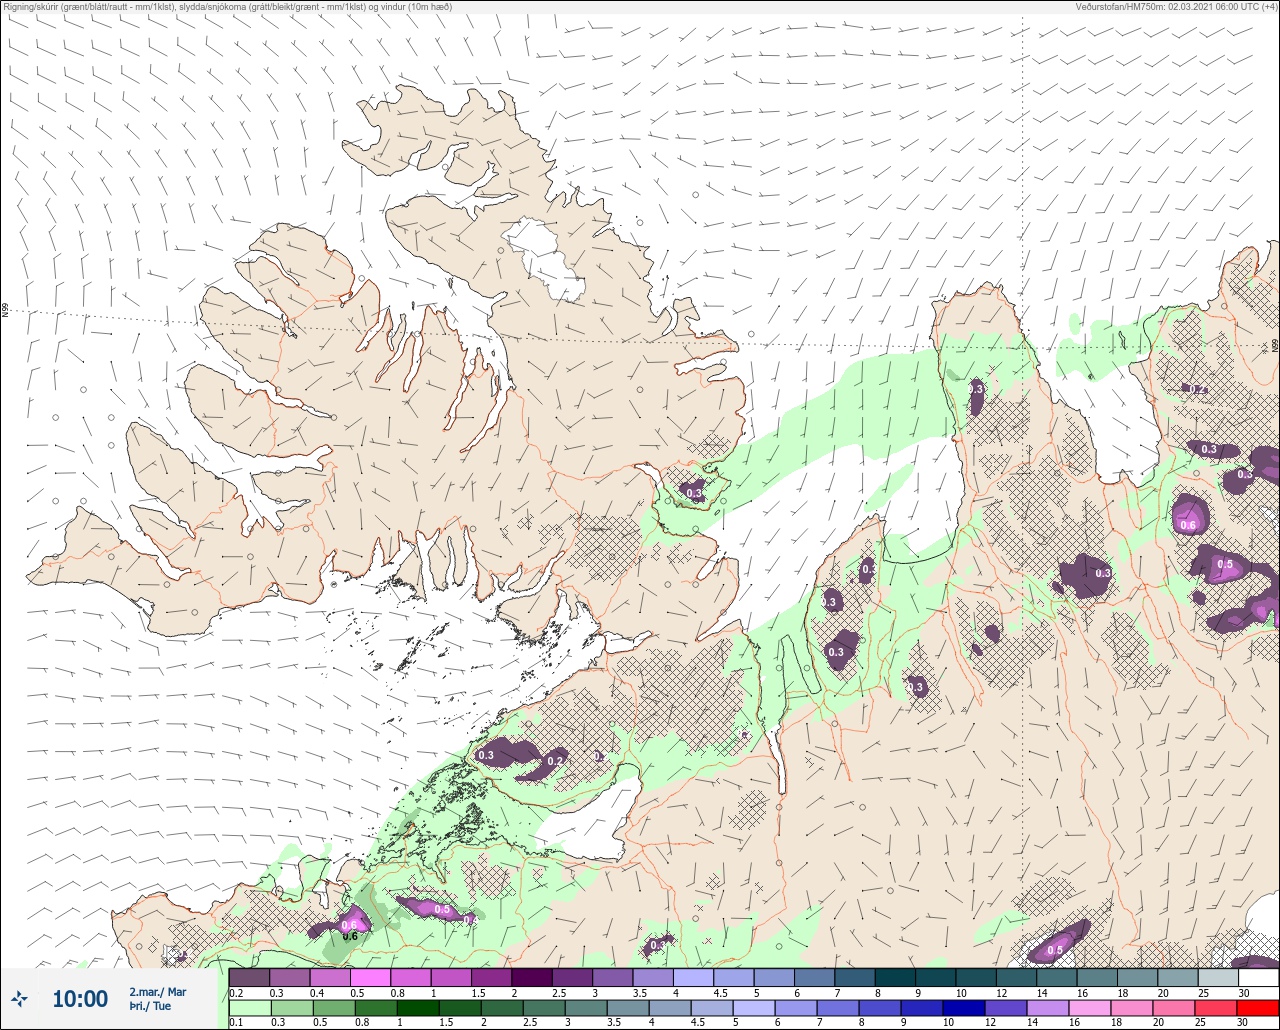Image resolution: width=1280 pixels, height=1030 pixels.
Task: Select upper legend white swatch above 30
Action: pyautogui.click(x=1258, y=977)
